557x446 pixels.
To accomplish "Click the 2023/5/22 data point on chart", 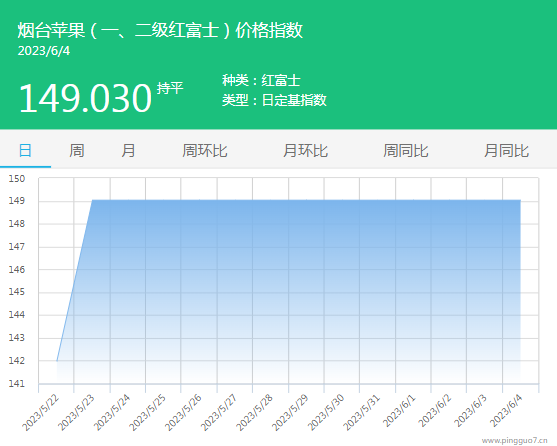I will (x=57, y=361).
